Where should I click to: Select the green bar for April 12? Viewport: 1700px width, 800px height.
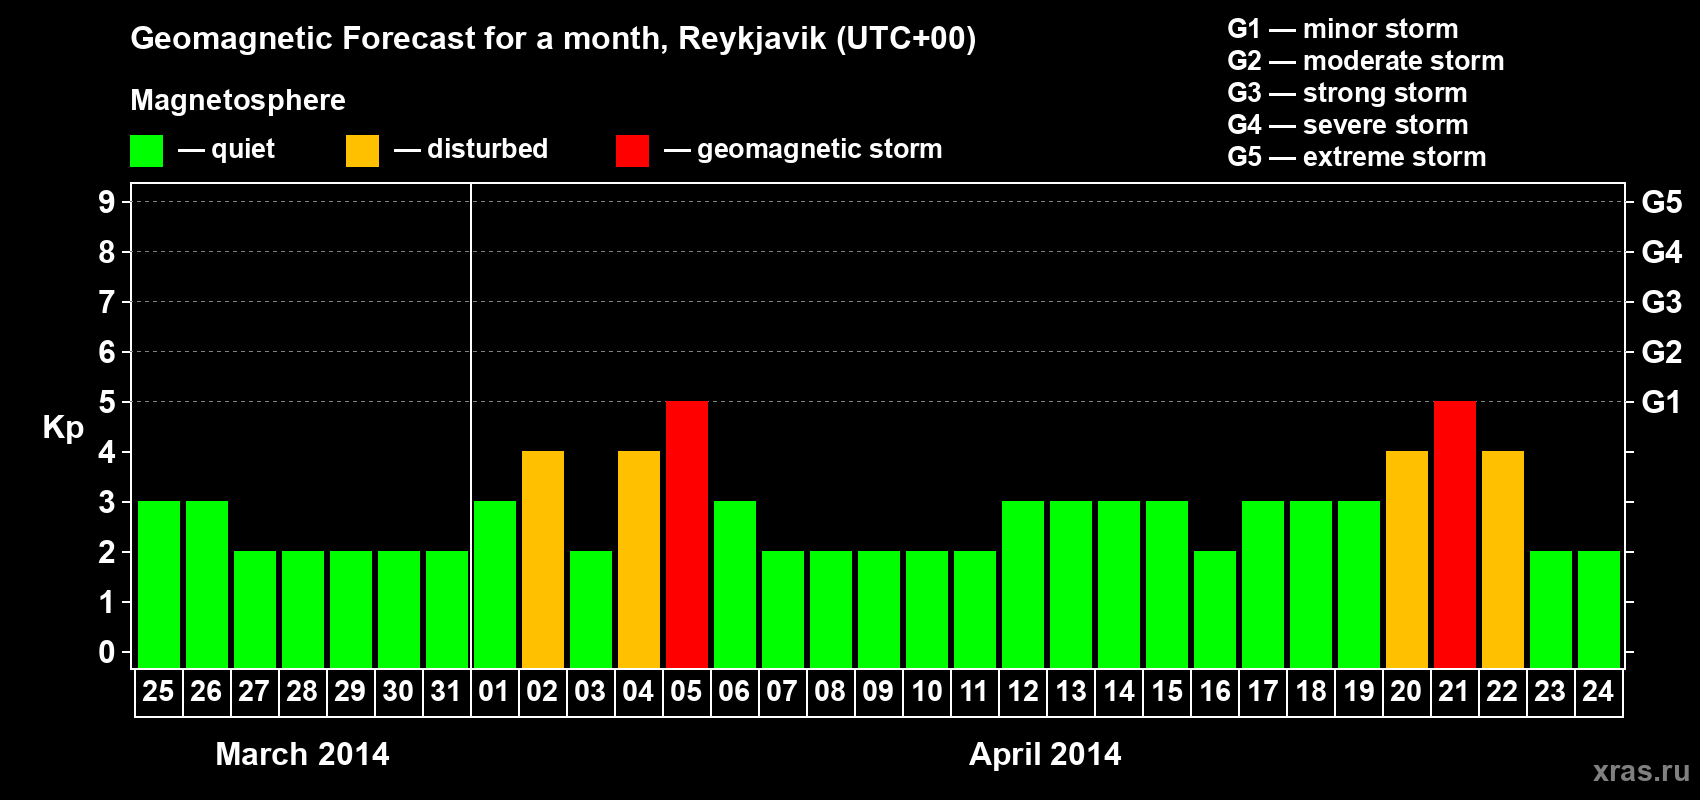(x=1023, y=584)
